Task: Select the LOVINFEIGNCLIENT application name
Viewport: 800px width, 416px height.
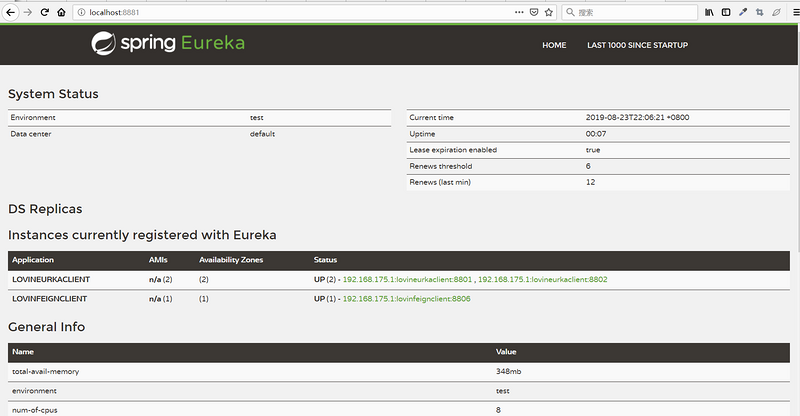Action: [x=49, y=299]
